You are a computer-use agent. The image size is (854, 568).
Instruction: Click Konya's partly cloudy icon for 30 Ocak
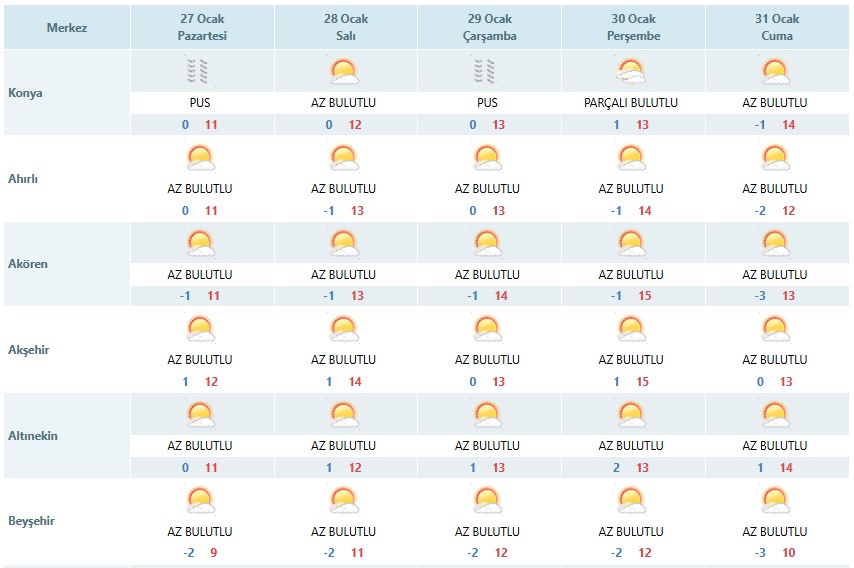[x=631, y=71]
